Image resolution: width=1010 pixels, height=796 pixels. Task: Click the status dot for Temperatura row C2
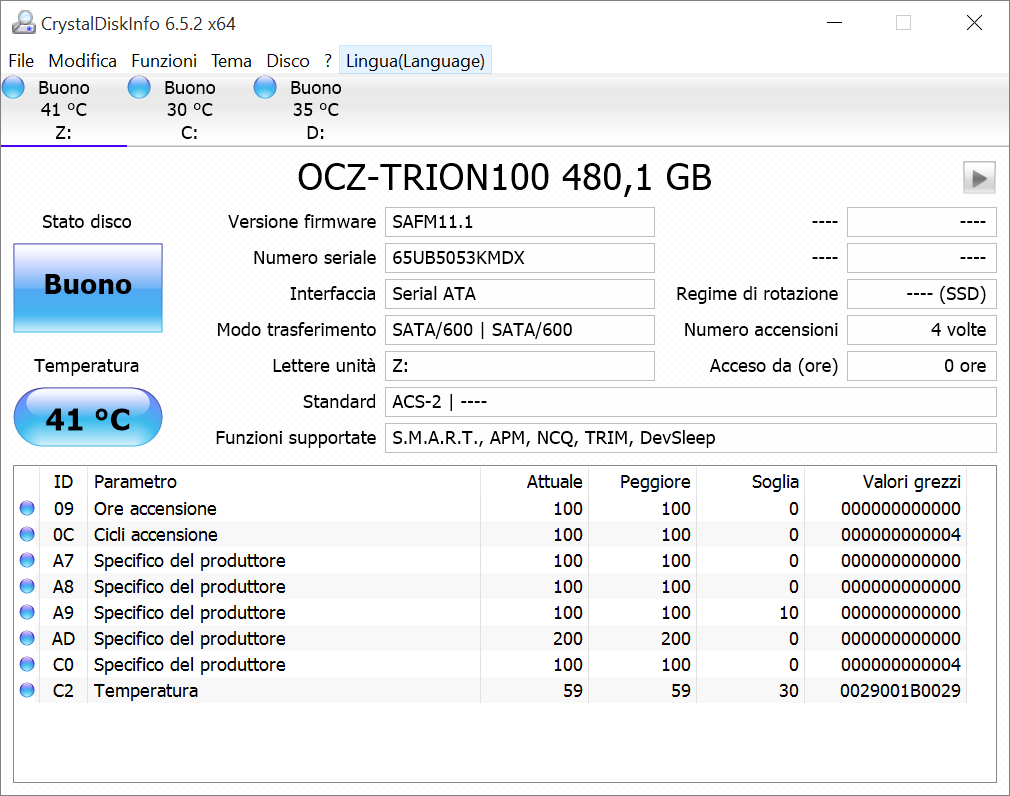point(27,690)
